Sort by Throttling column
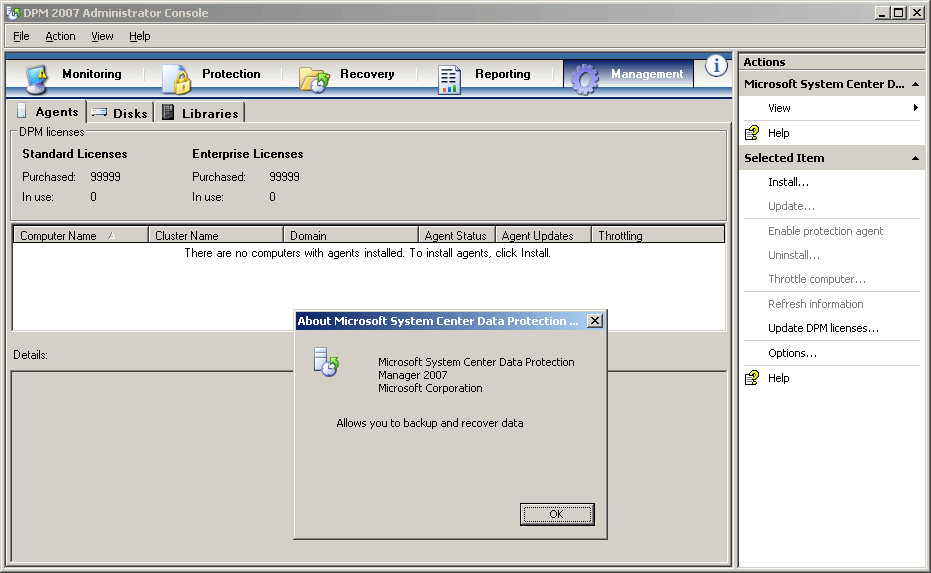931x573 pixels. point(658,235)
